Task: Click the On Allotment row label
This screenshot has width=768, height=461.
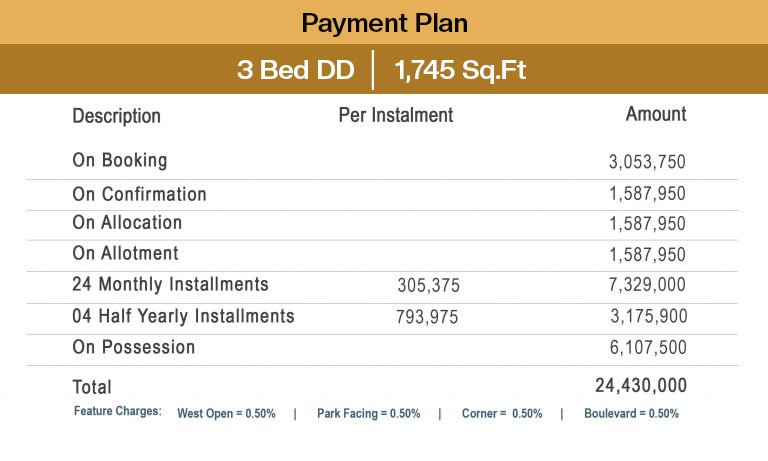Action: (125, 253)
